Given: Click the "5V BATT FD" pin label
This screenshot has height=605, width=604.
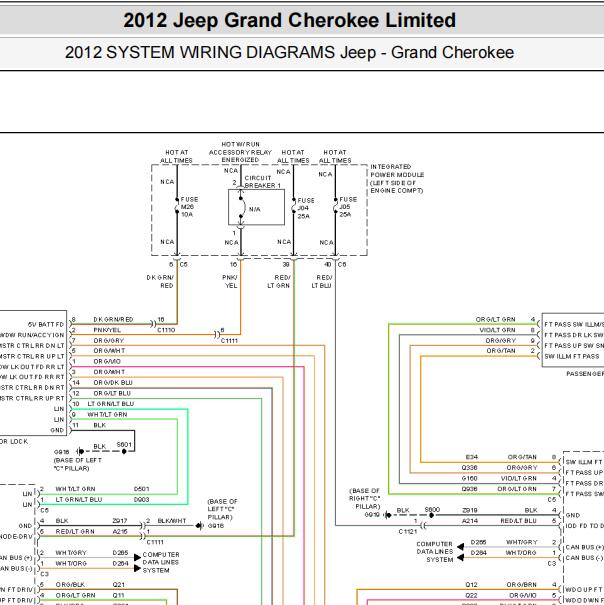Looking at the screenshot, I should pos(46,325).
